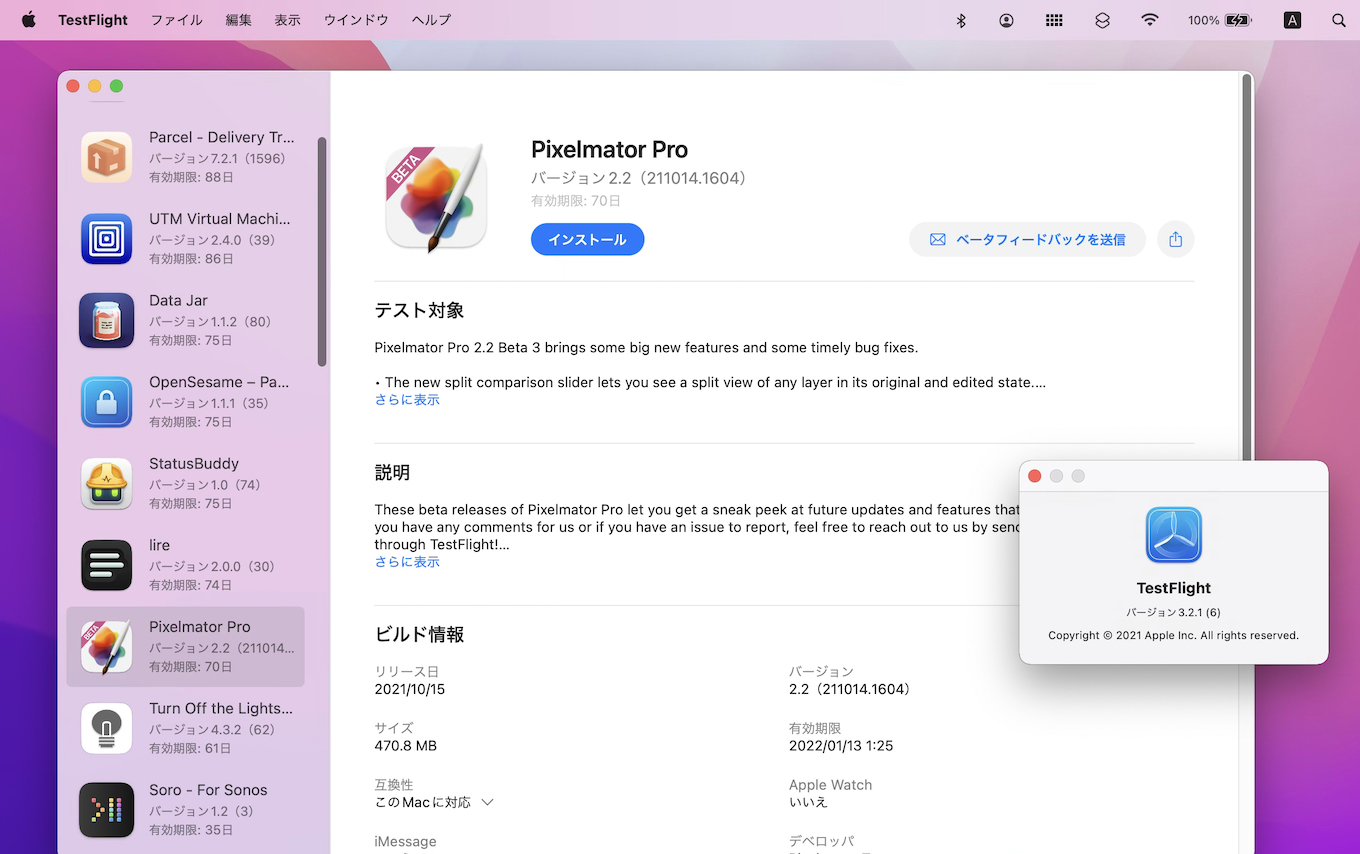Open the ヘルプ menu
Image resolution: width=1360 pixels, height=854 pixels.
[431, 20]
